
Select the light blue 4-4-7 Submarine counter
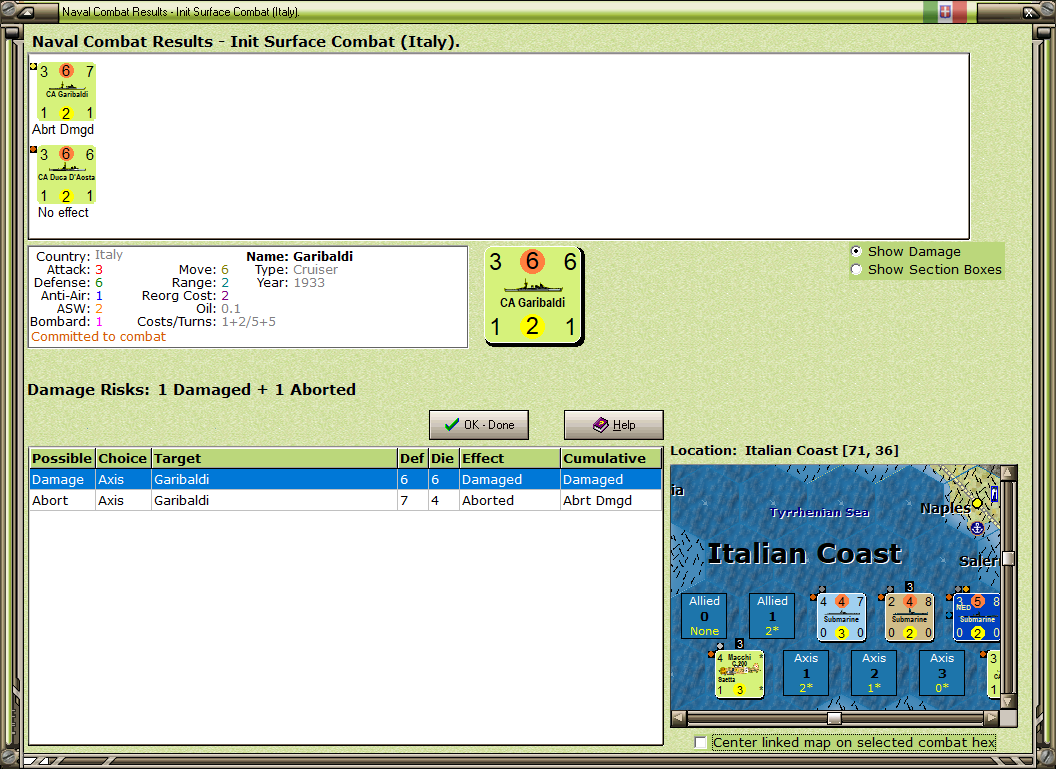[x=841, y=617]
